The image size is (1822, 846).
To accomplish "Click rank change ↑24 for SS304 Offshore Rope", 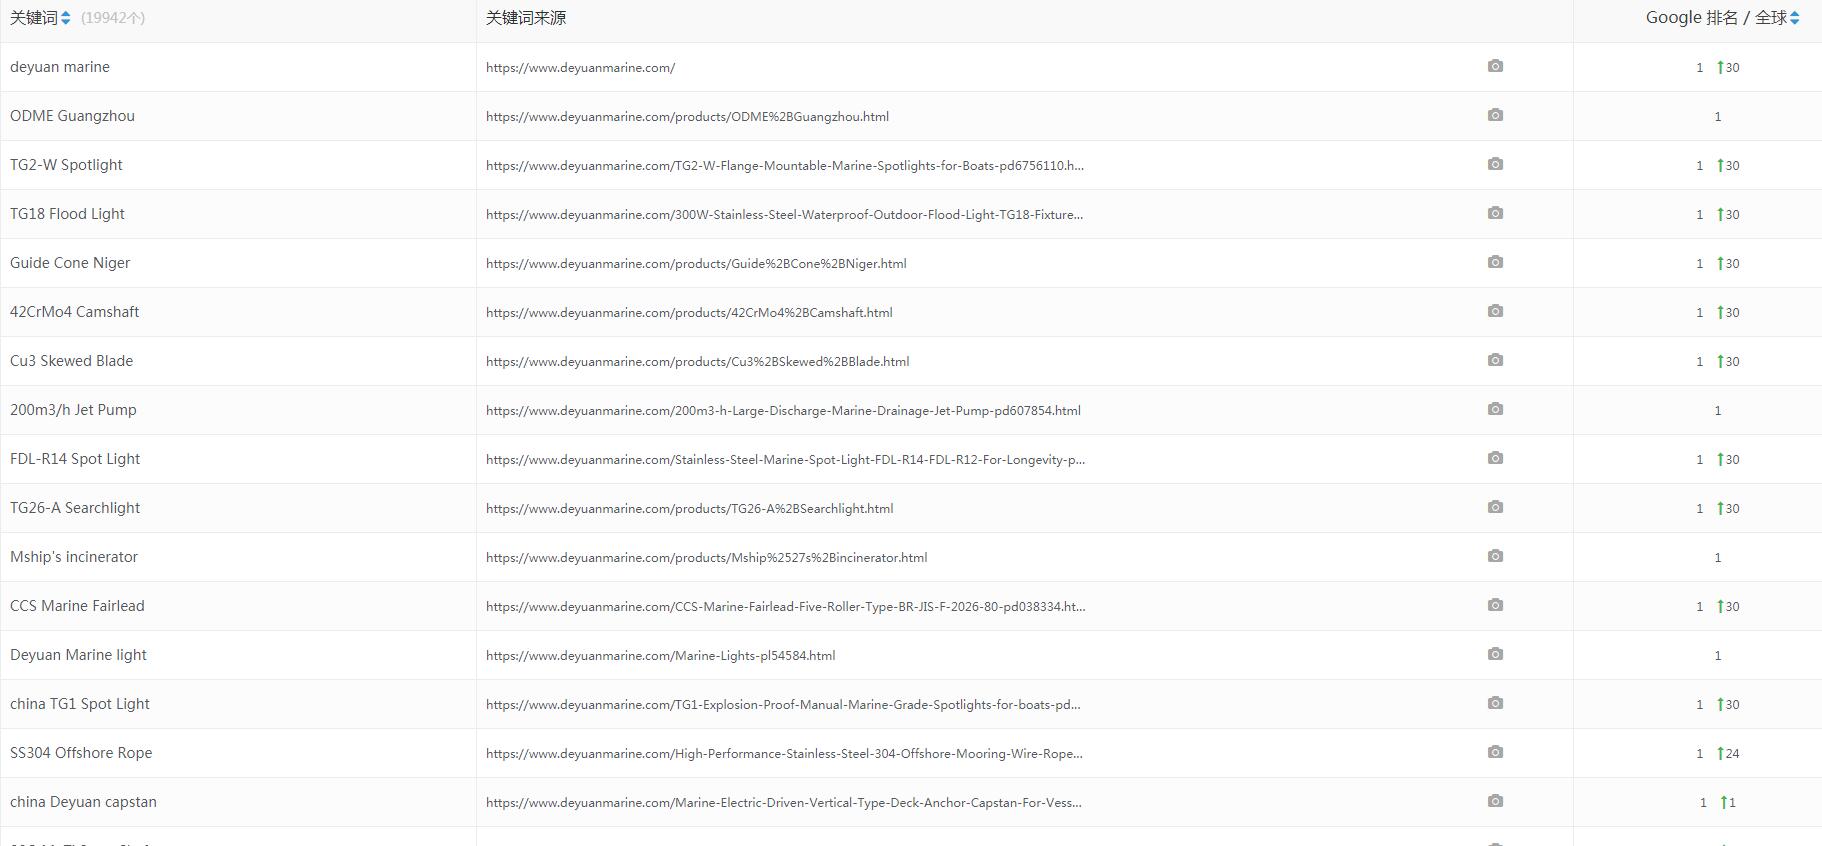I will point(1728,753).
